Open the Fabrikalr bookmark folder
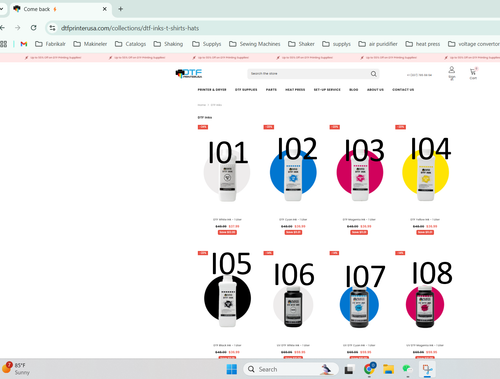This screenshot has height=379, width=500. coord(50,44)
